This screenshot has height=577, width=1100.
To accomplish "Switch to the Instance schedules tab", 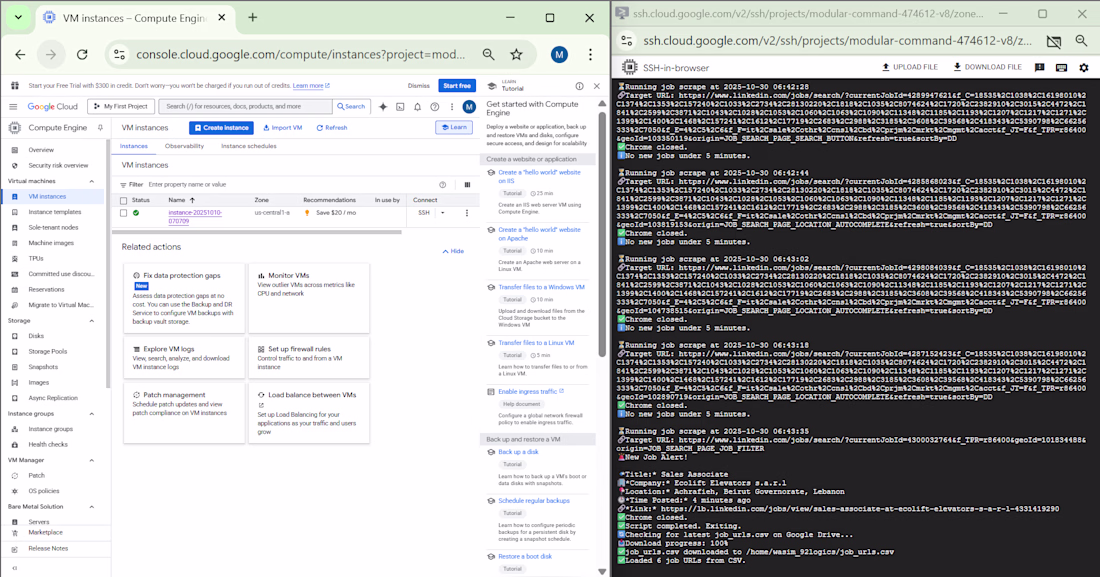I will (248, 146).
